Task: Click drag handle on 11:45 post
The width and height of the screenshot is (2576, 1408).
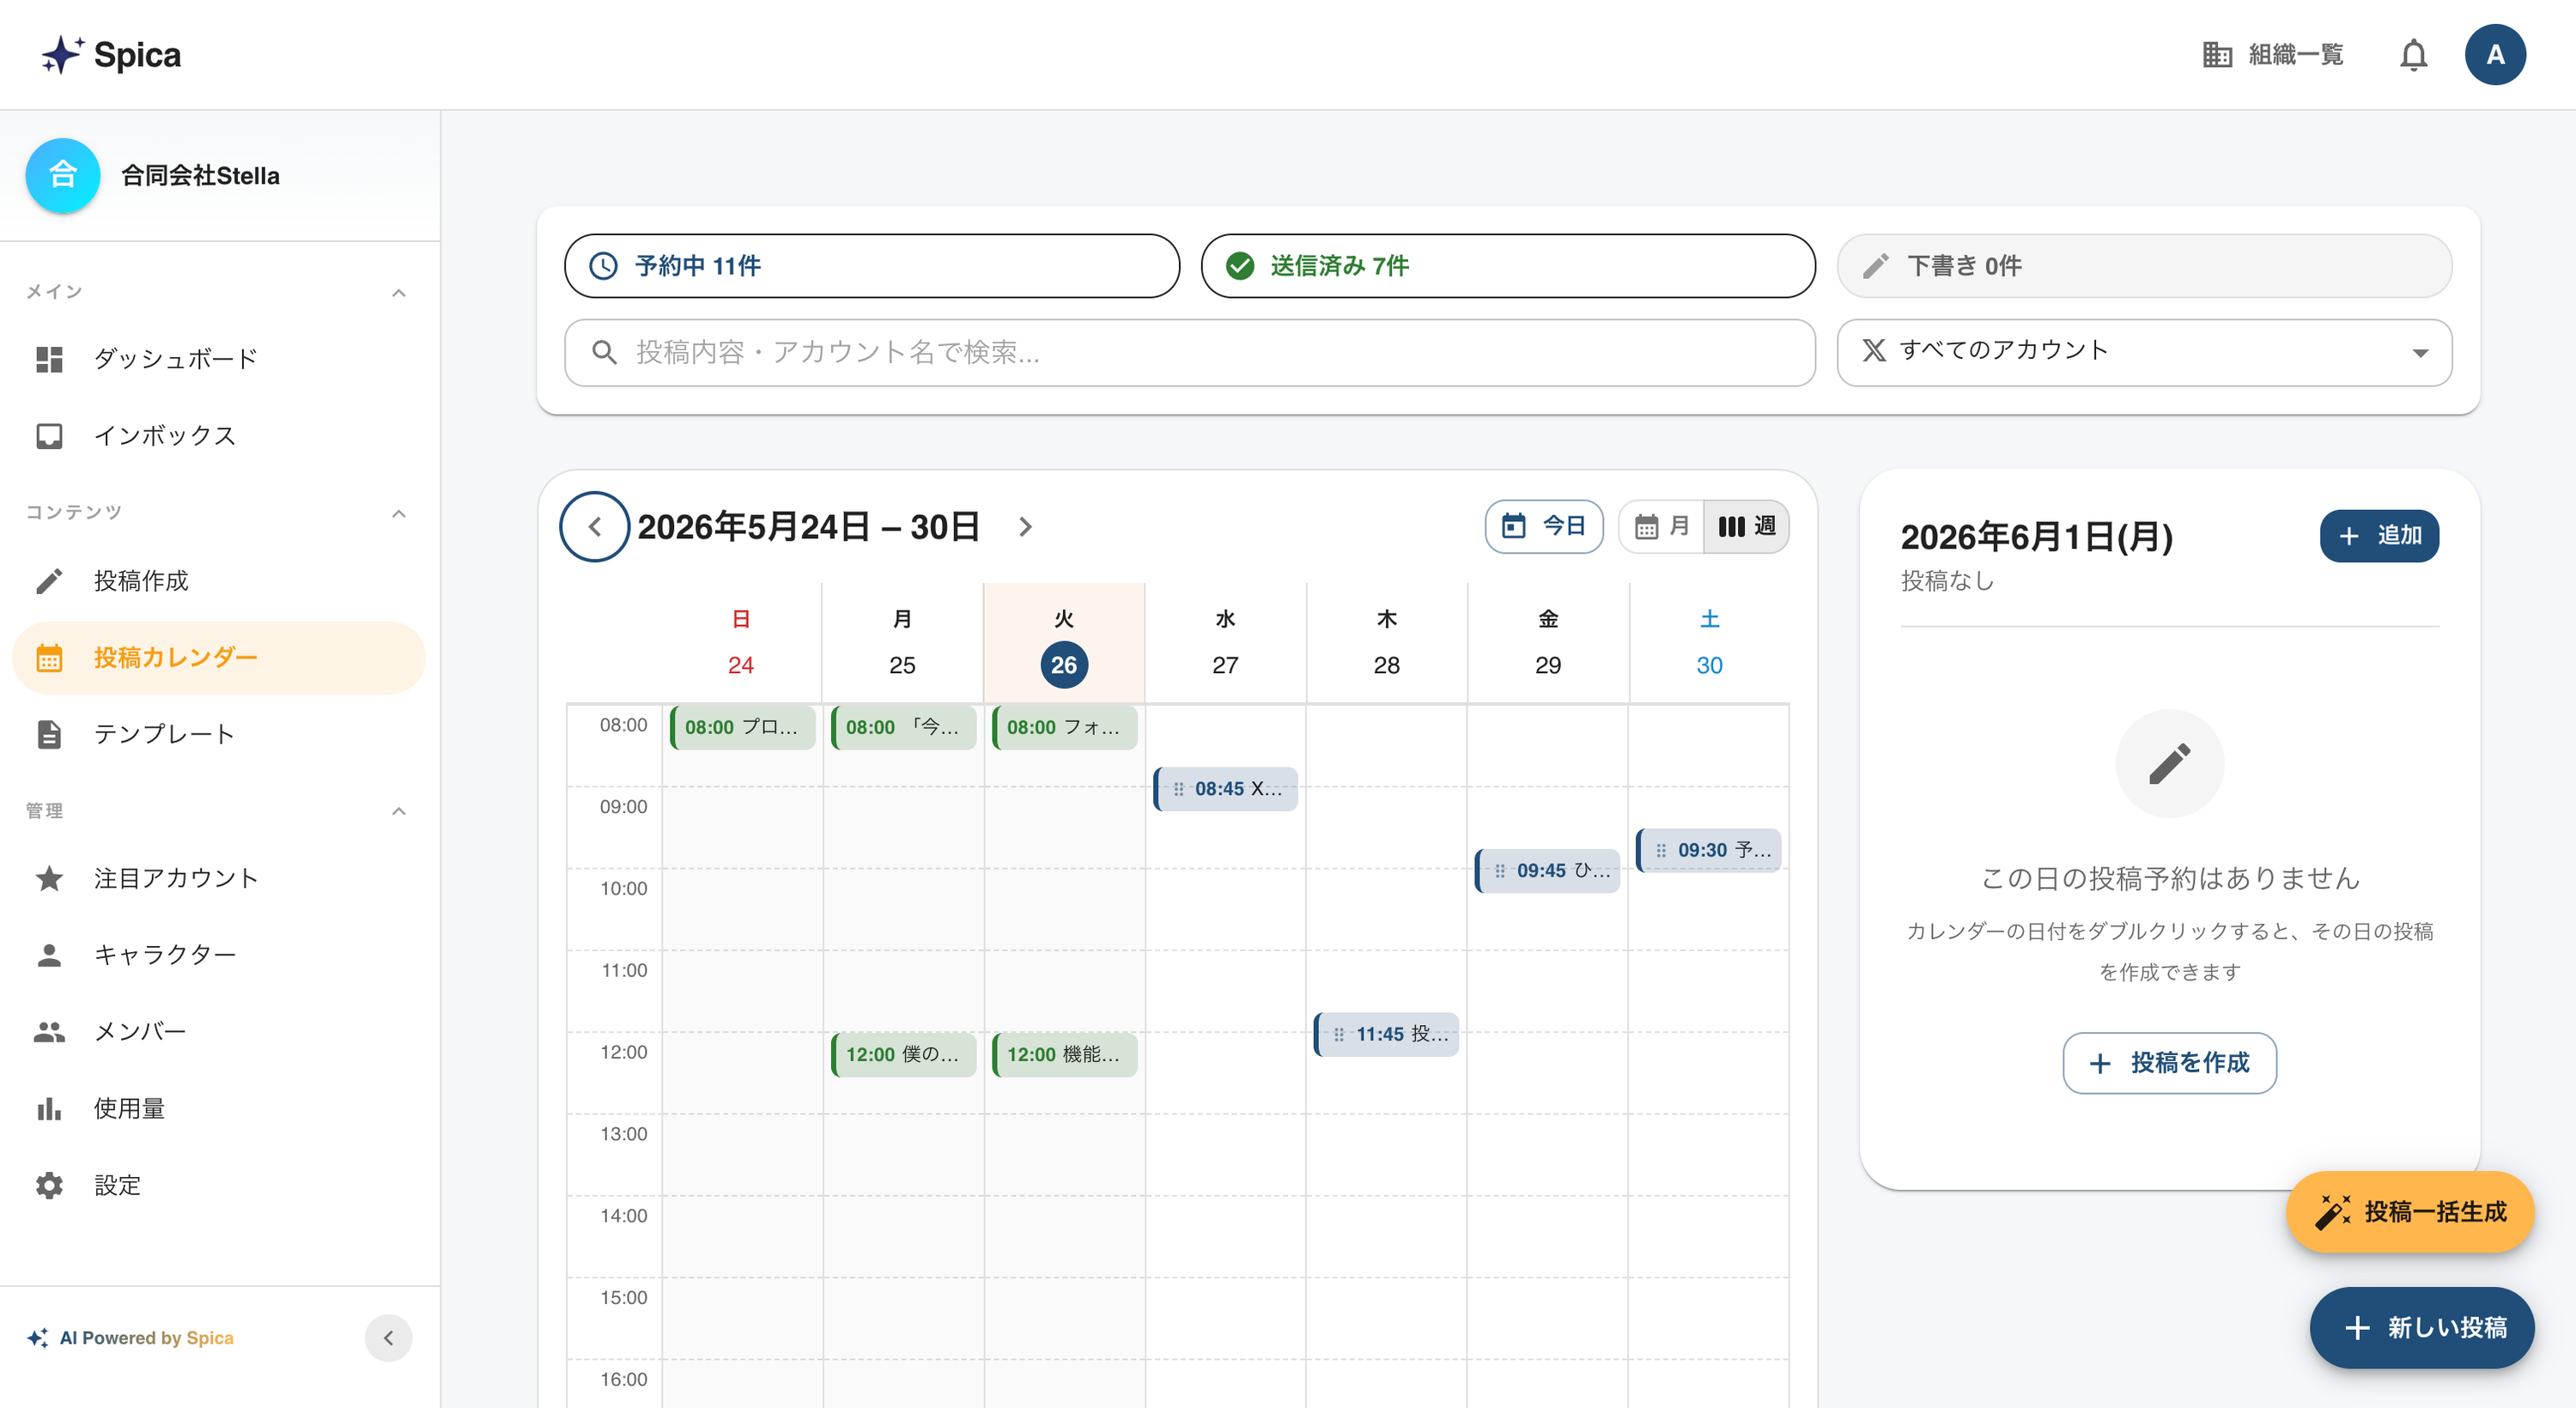Action: coord(1339,1034)
